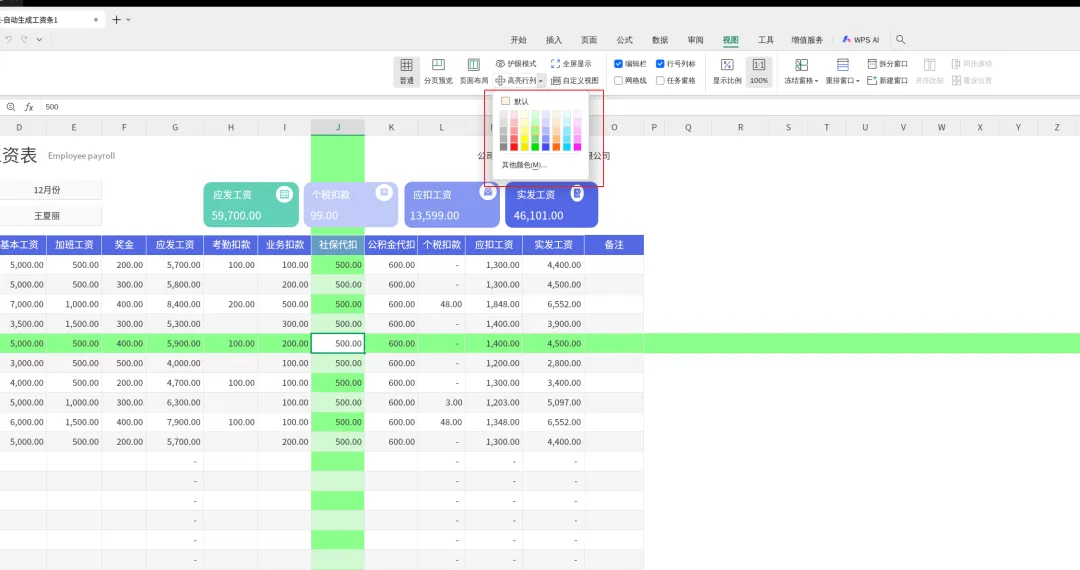This screenshot has width=1080, height=570.
Task: Choose More Colors (其他颜色) option
Action: [x=524, y=165]
